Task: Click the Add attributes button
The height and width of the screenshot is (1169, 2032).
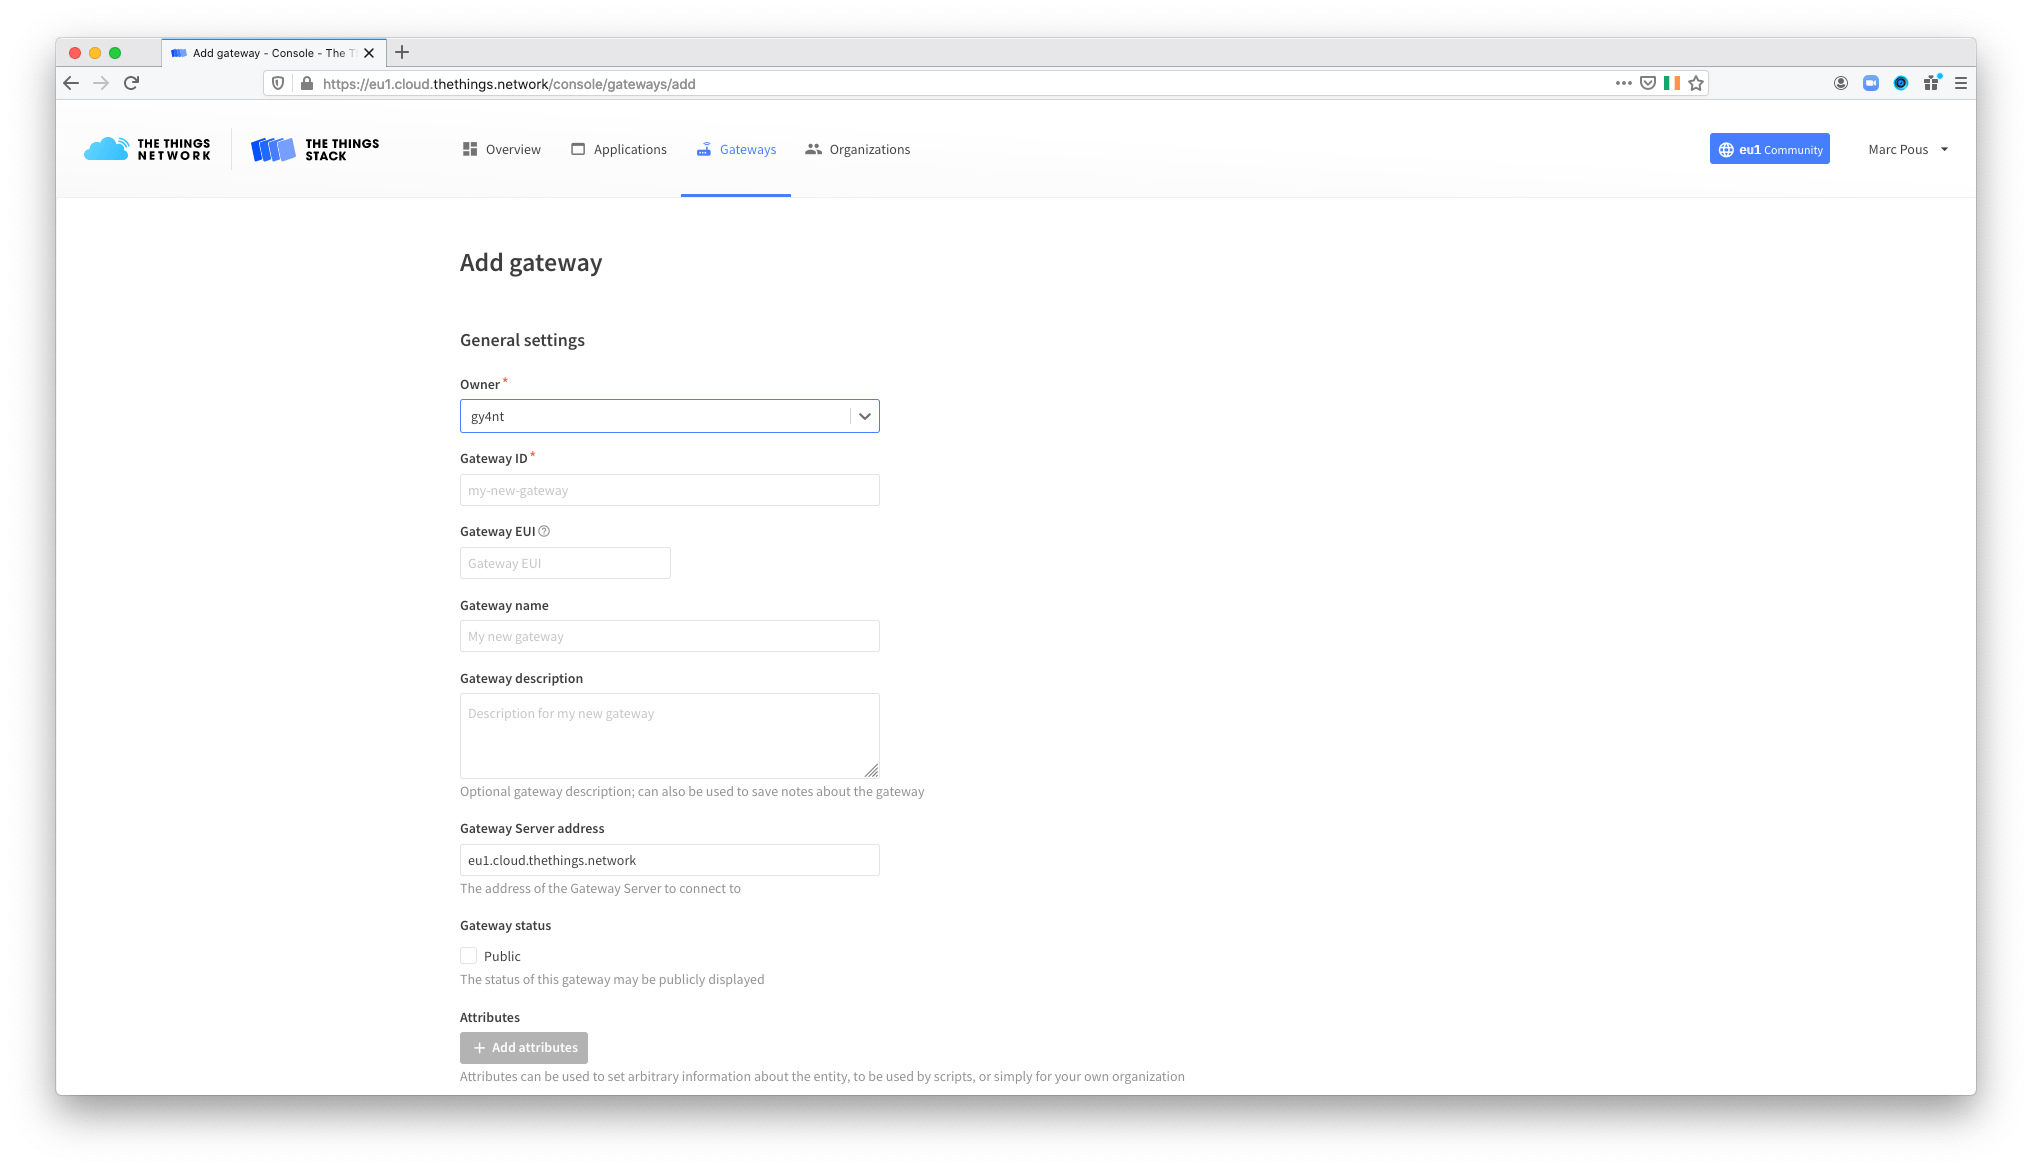Action: [524, 1048]
